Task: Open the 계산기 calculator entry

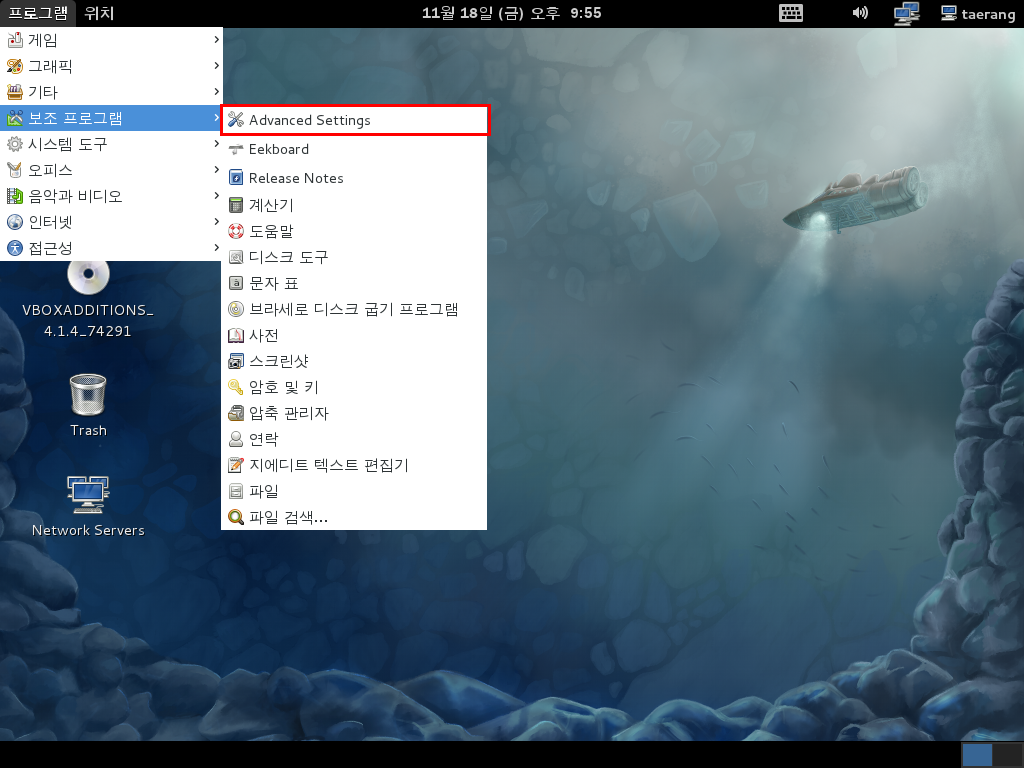Action: [355, 205]
